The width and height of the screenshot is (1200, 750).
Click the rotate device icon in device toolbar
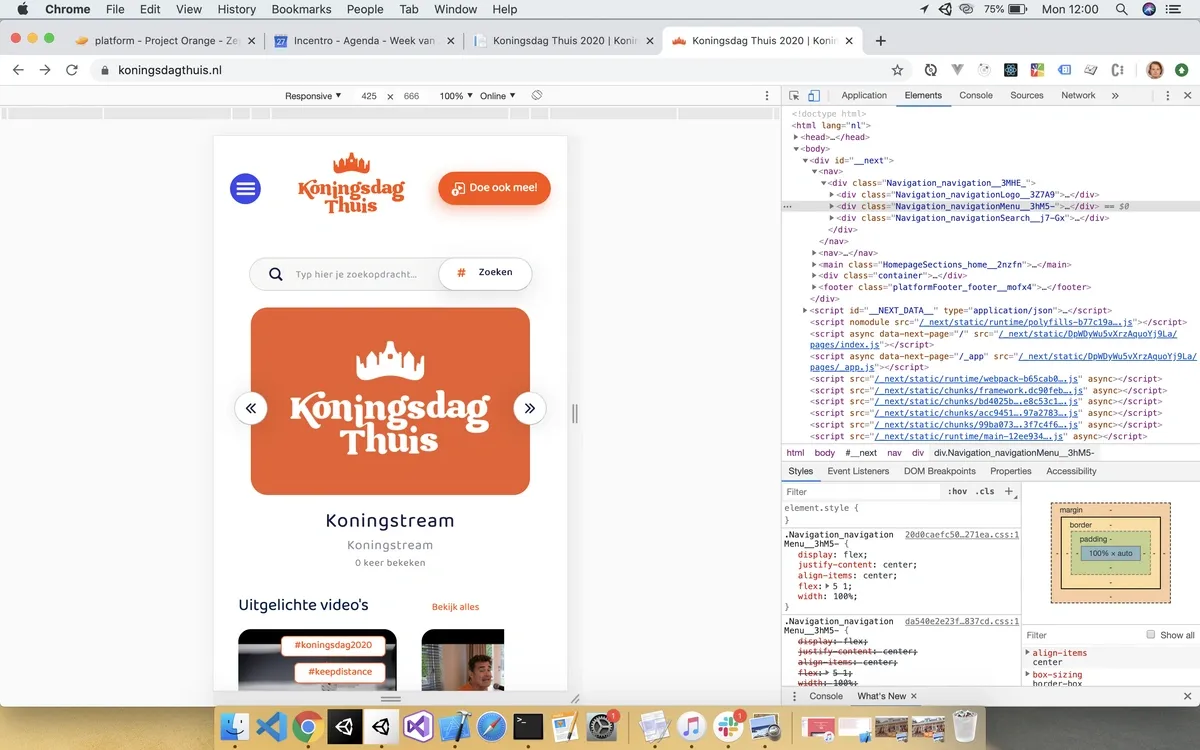537,96
